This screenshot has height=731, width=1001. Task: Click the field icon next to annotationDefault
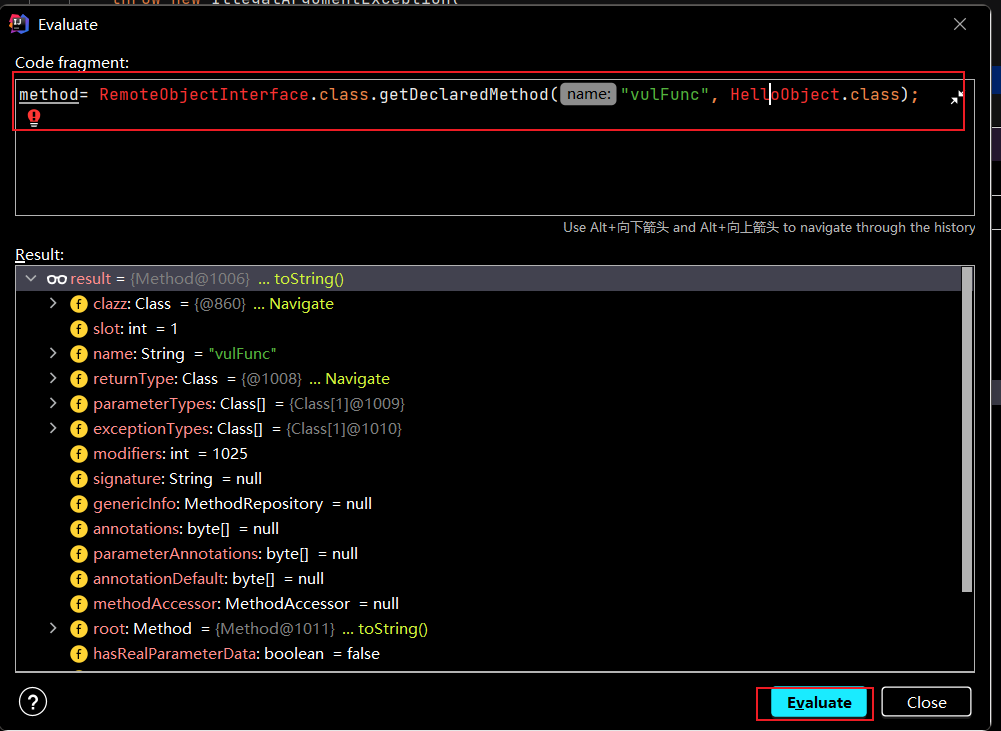pos(79,579)
